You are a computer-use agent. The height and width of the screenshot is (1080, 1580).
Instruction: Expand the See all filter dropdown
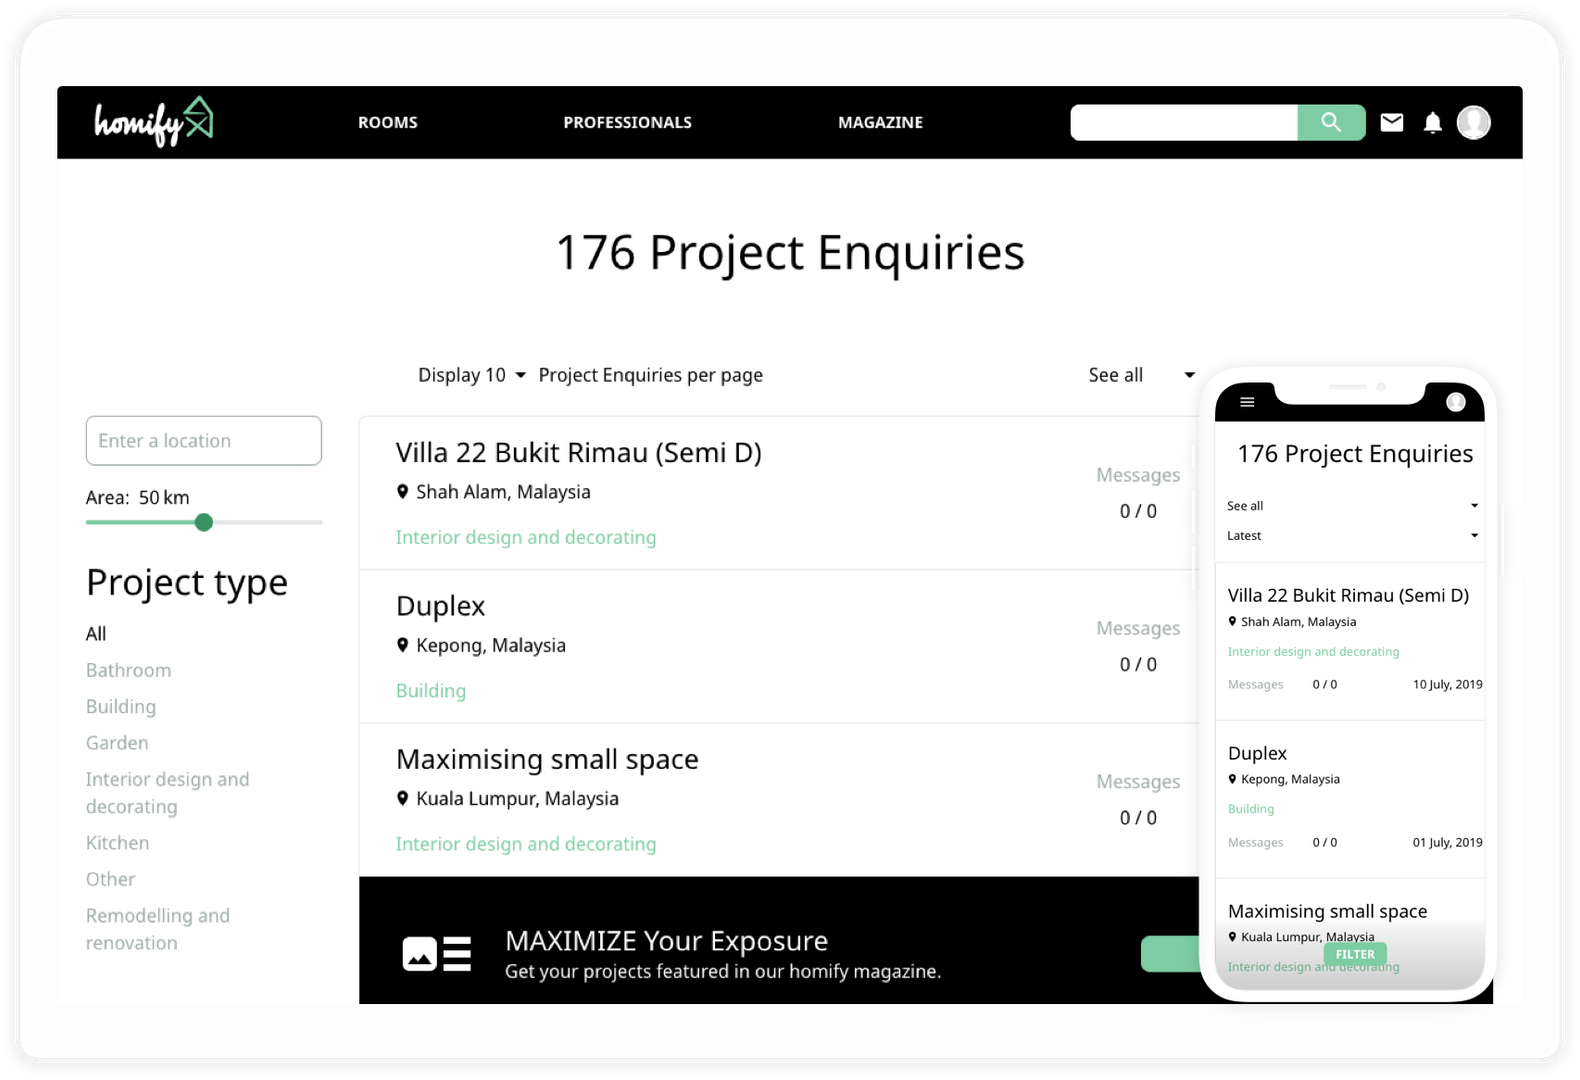pyautogui.click(x=1141, y=375)
